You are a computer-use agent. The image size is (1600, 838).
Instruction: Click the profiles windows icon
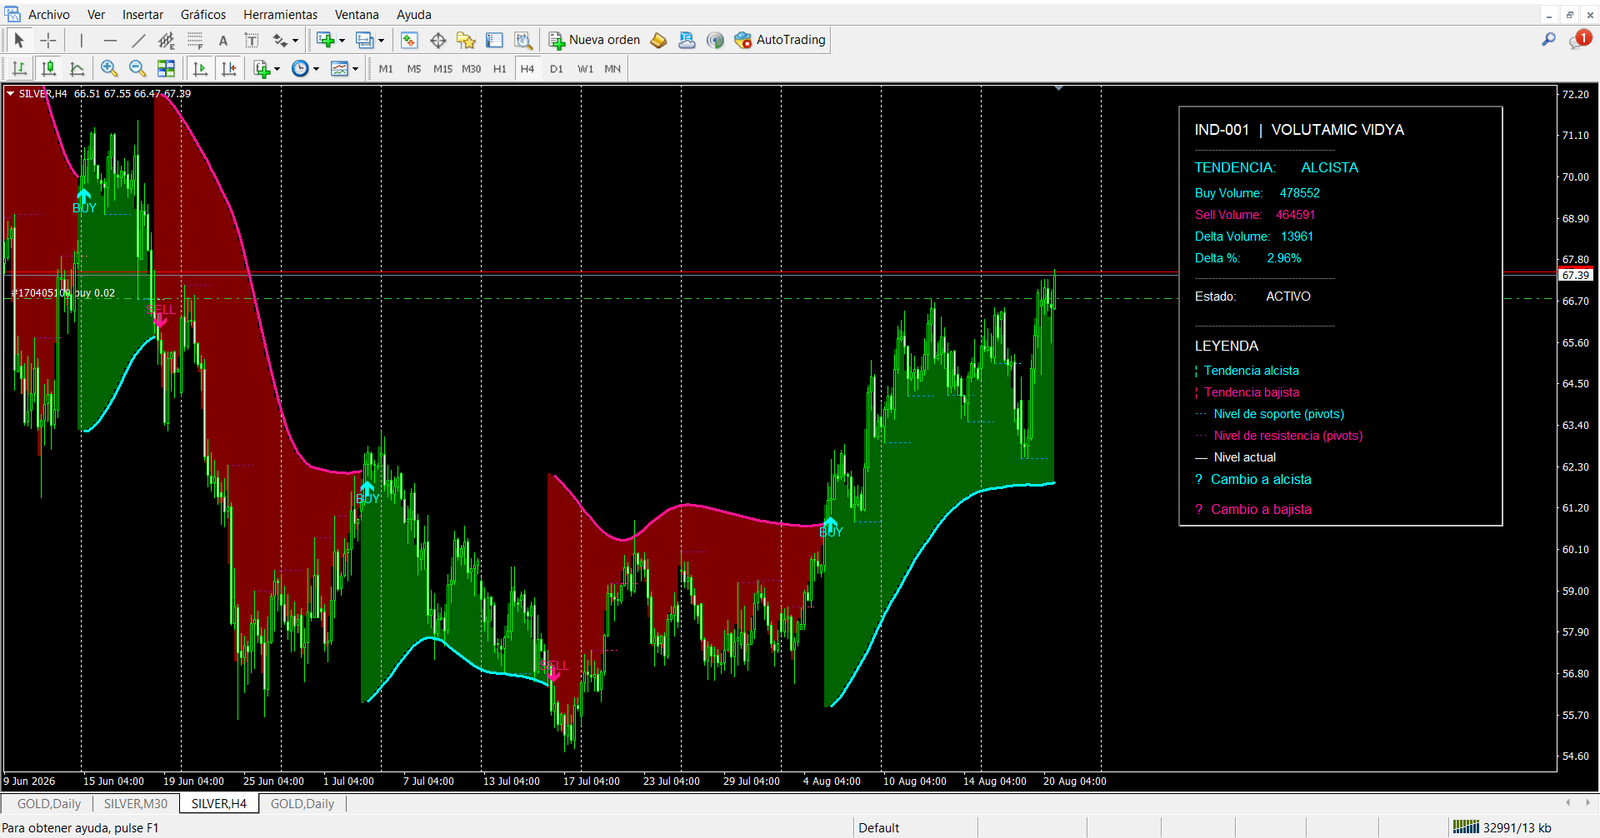(x=364, y=40)
